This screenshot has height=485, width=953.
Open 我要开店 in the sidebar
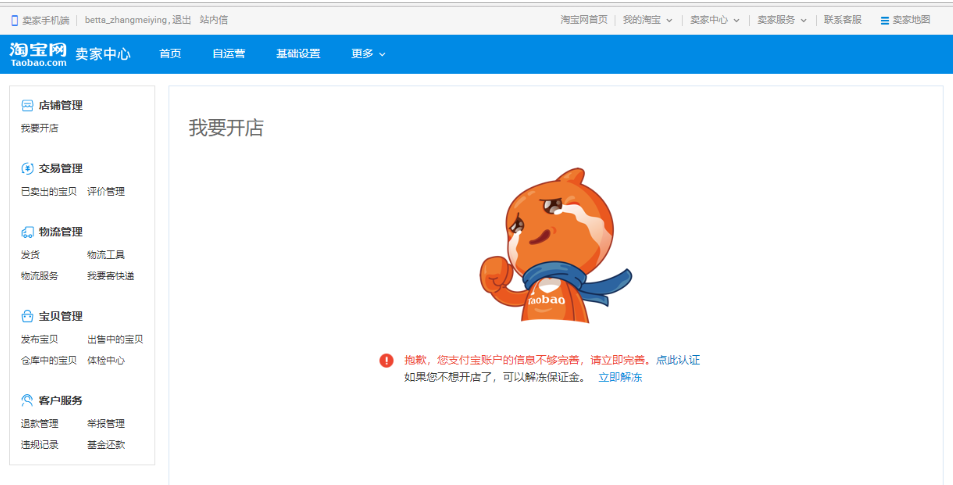(x=40, y=129)
